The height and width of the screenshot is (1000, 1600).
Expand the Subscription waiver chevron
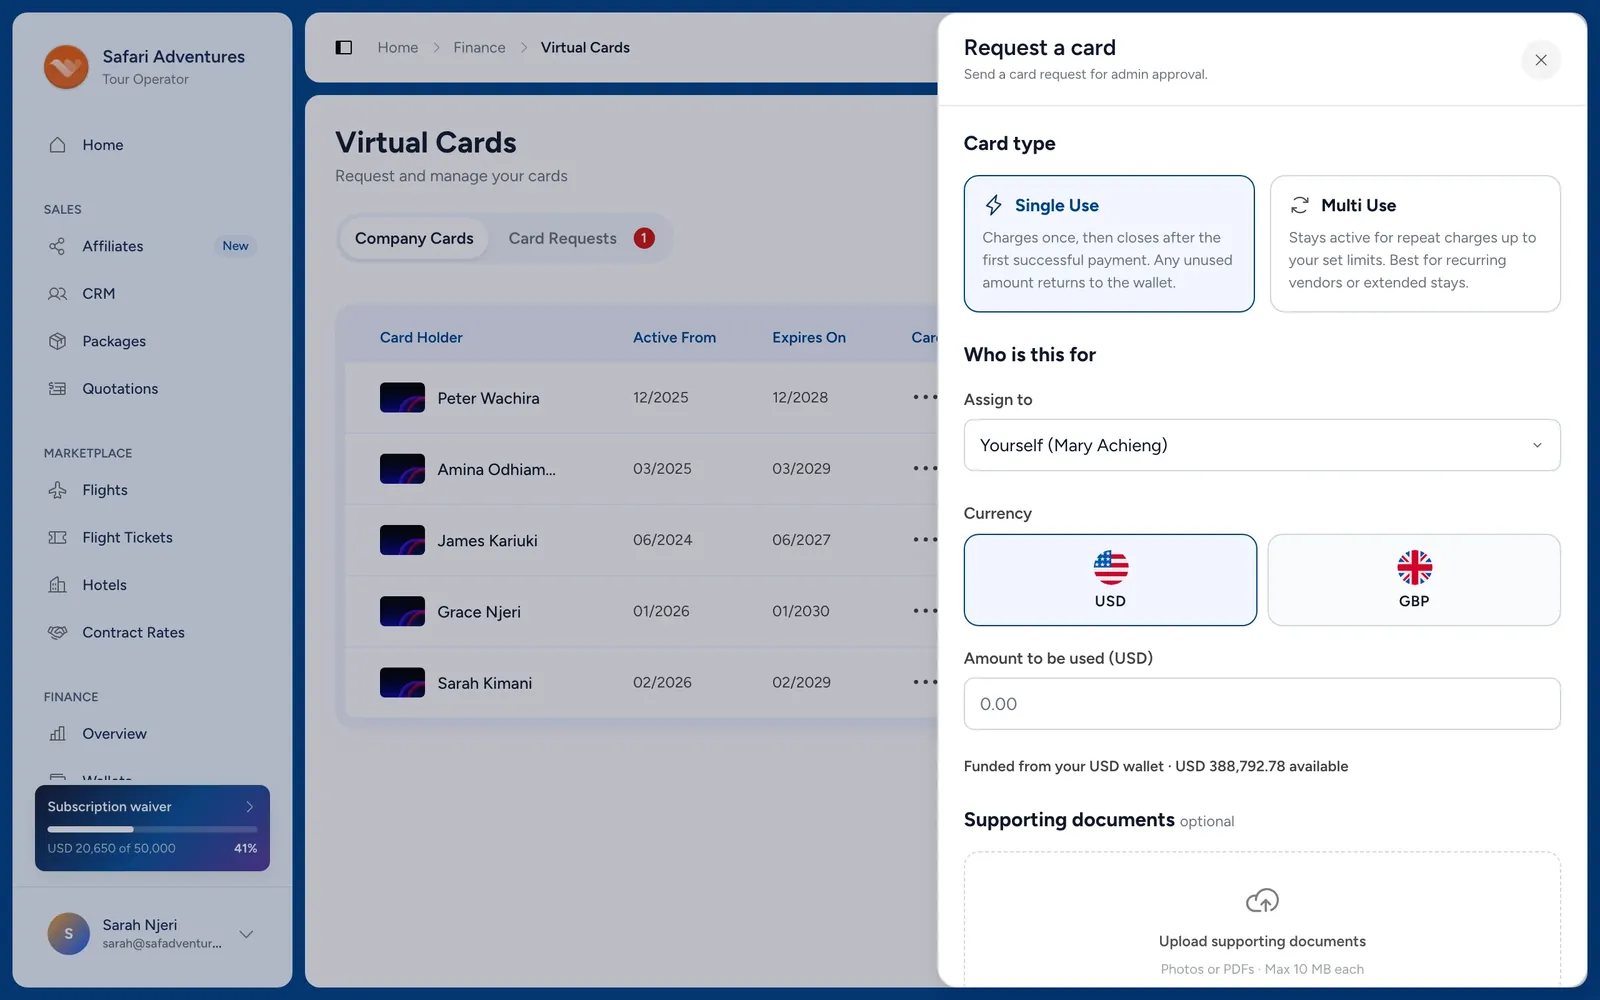tap(250, 807)
